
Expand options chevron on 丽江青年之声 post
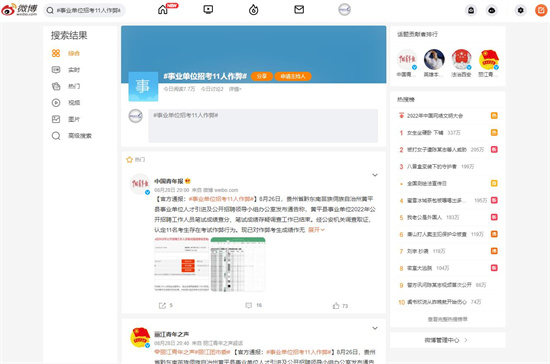(375, 328)
